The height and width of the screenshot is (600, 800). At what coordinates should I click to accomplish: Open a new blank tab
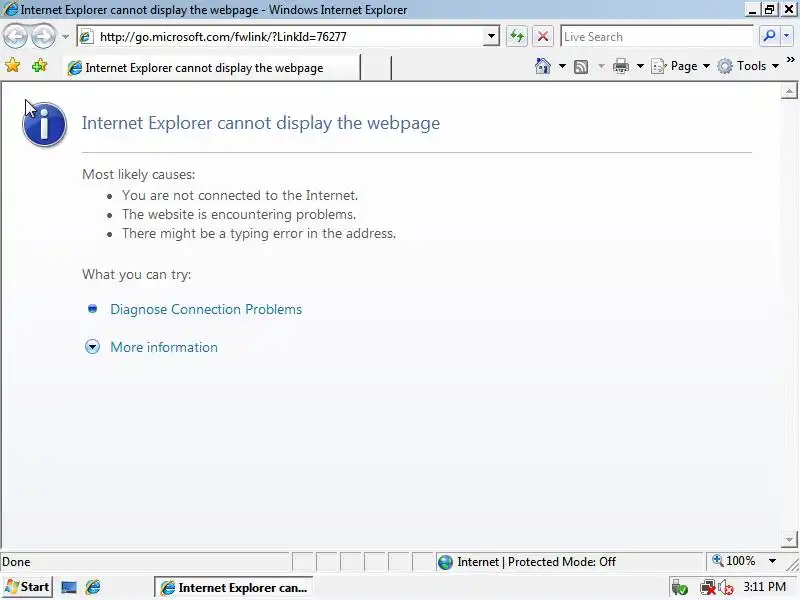click(x=376, y=68)
